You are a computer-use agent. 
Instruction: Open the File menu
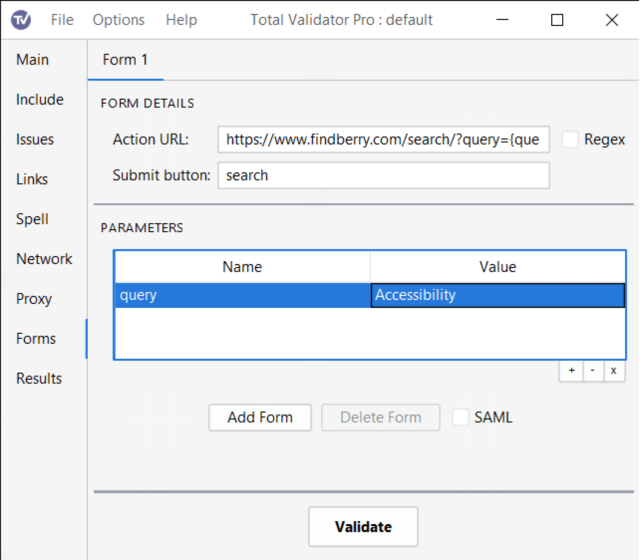(x=62, y=20)
